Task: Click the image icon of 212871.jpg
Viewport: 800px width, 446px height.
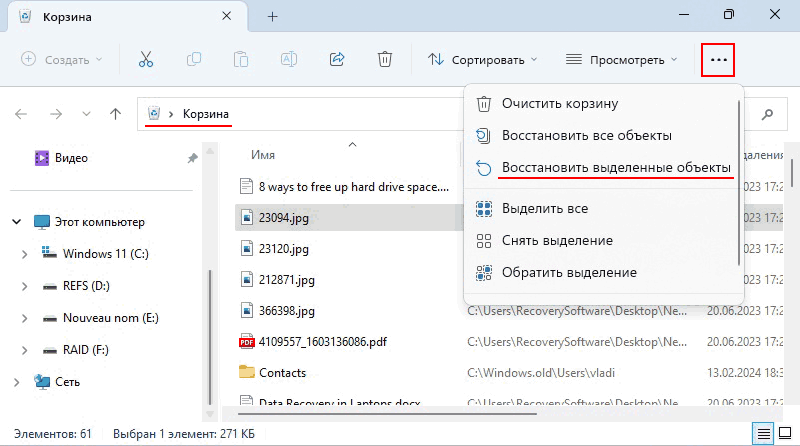Action: pyautogui.click(x=247, y=280)
